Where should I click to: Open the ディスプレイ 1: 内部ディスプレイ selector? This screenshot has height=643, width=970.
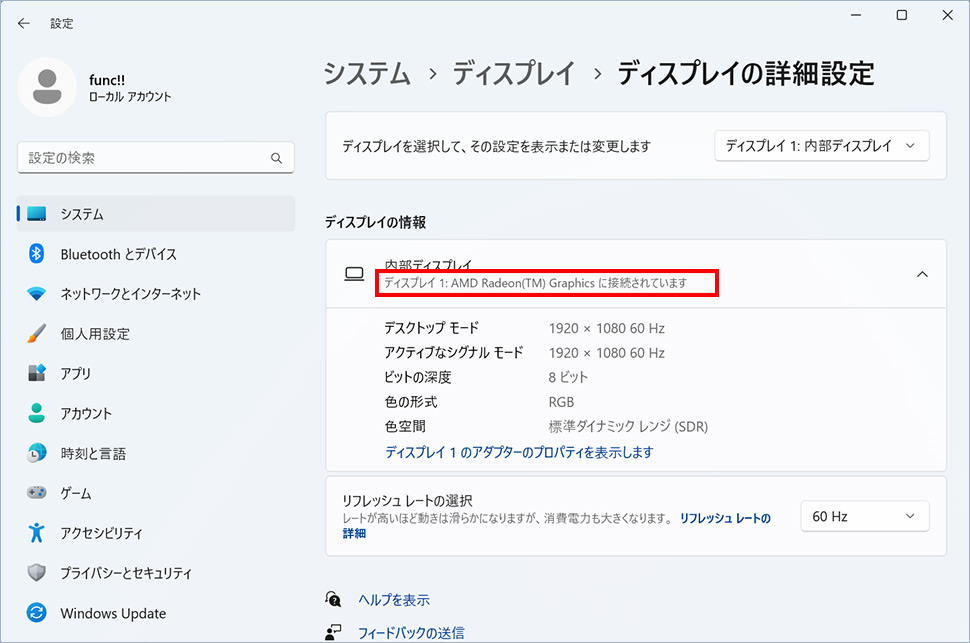click(821, 144)
